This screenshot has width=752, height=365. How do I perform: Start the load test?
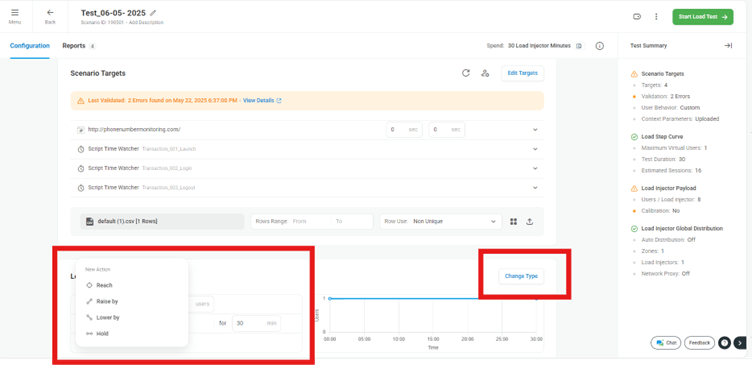click(703, 17)
